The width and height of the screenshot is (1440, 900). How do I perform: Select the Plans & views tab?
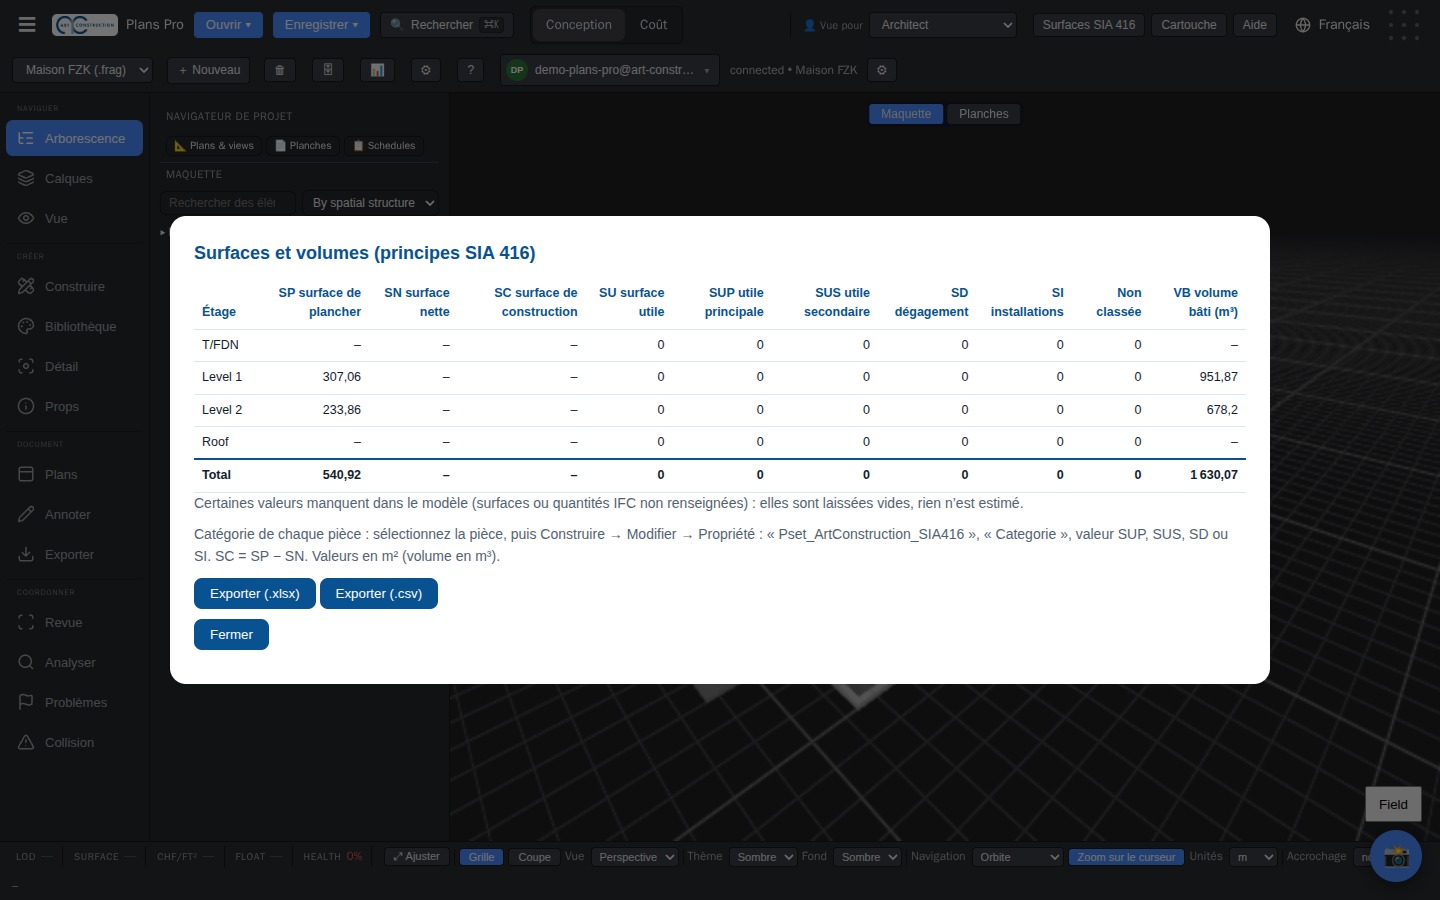214,146
